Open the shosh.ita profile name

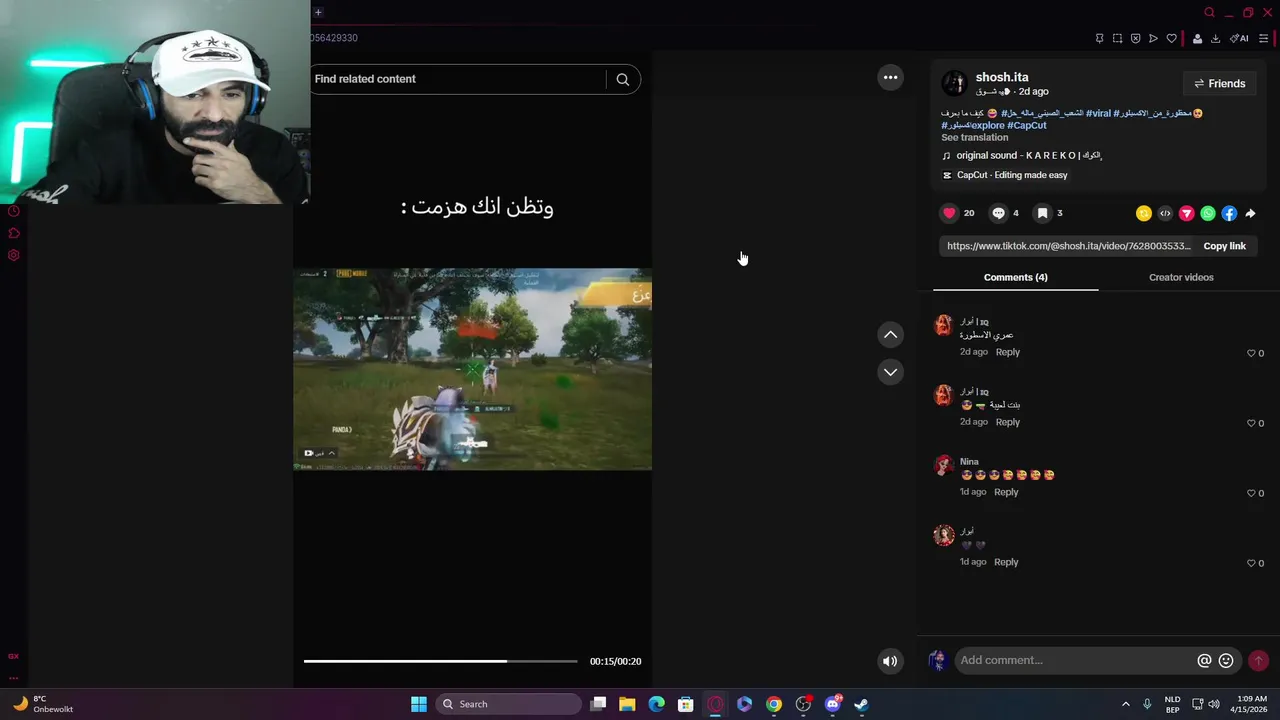point(1002,77)
